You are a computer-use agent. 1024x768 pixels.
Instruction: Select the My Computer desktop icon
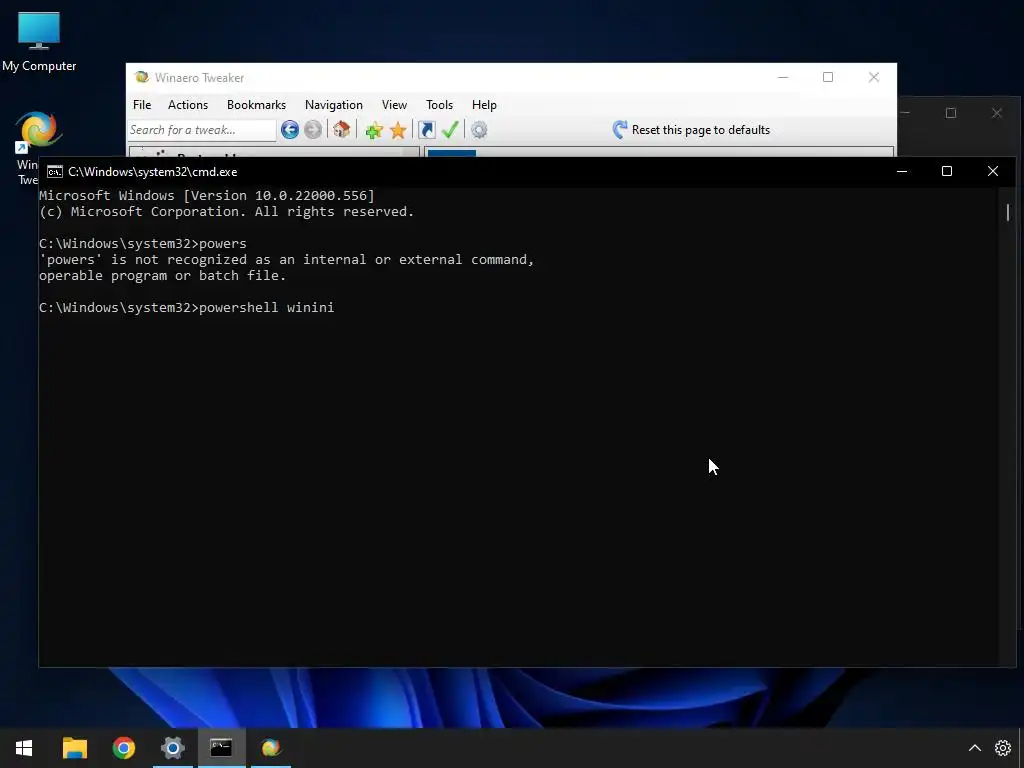click(39, 42)
